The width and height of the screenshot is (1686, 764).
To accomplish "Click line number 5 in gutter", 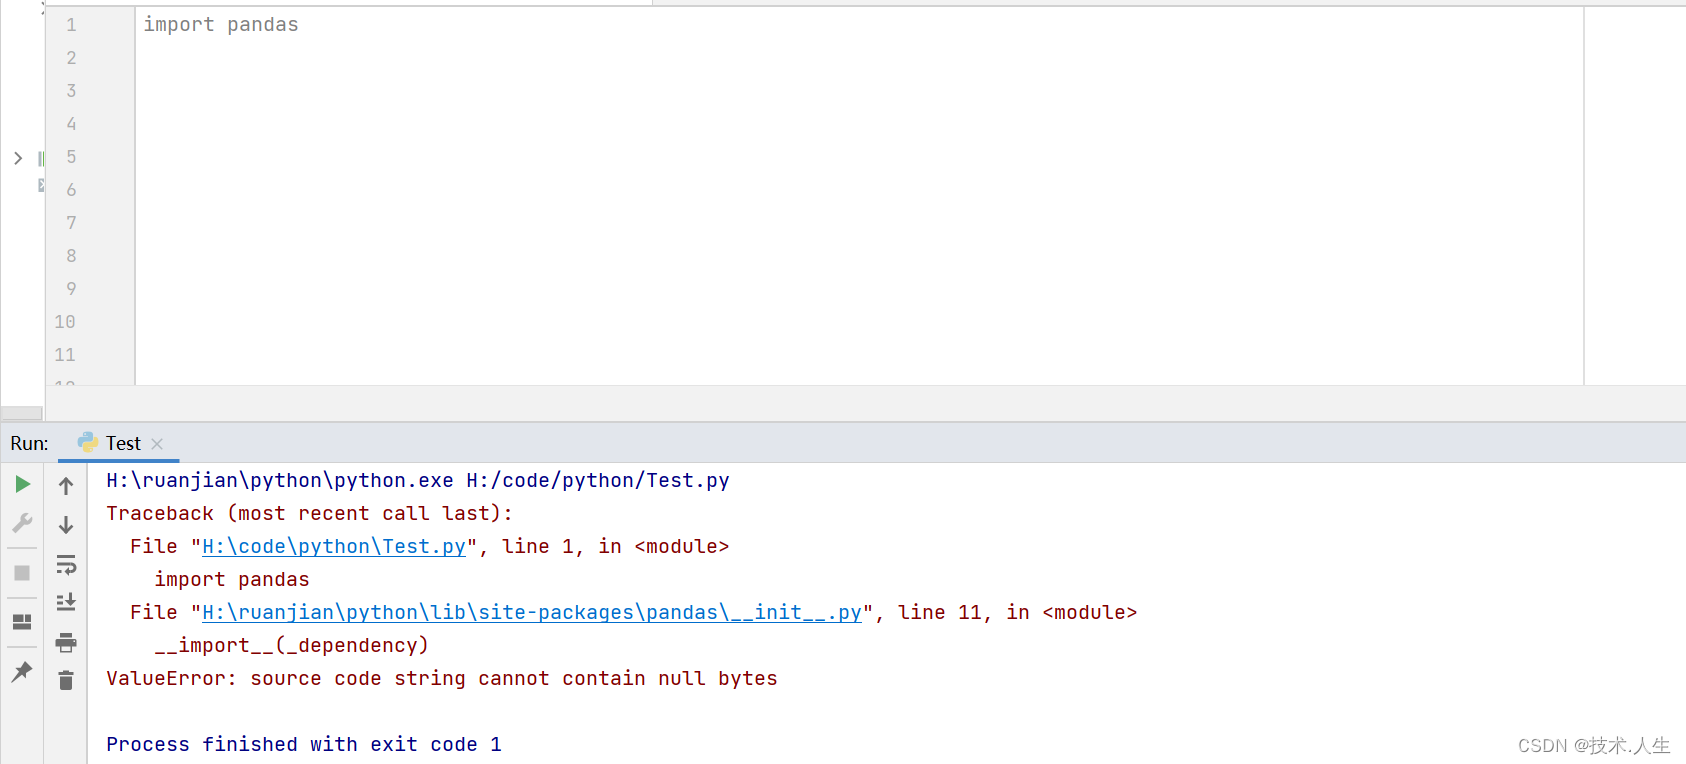I will pyautogui.click(x=71, y=157).
